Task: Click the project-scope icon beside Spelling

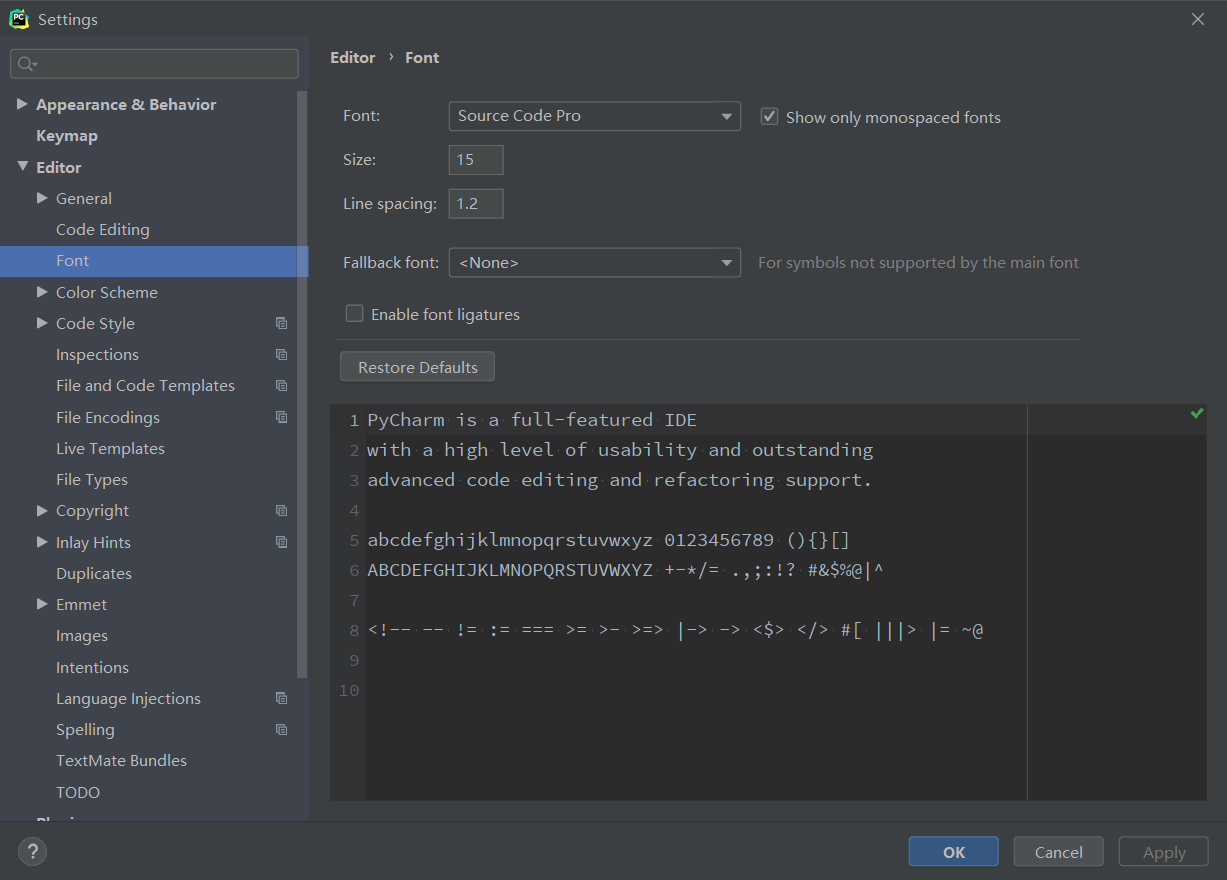Action: tap(282, 729)
